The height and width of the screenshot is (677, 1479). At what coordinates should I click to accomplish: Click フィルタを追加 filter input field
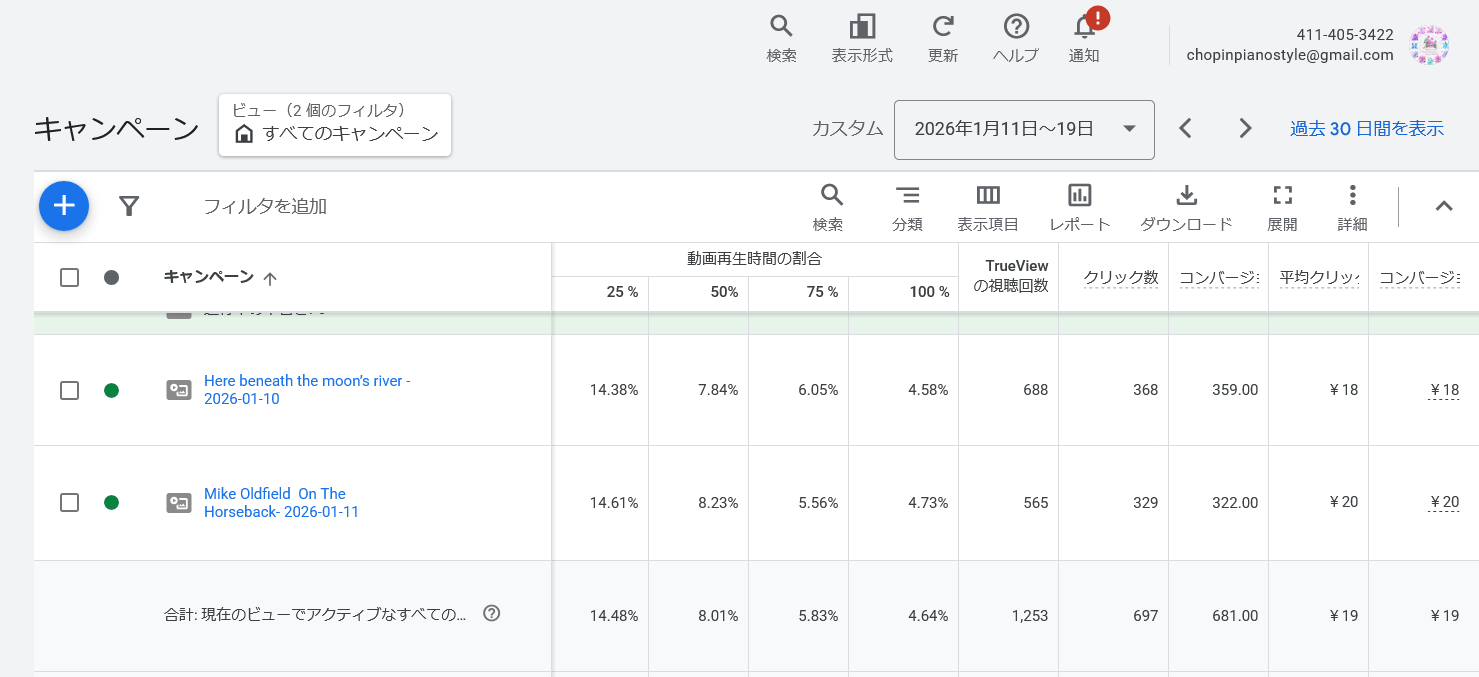pyautogui.click(x=265, y=207)
